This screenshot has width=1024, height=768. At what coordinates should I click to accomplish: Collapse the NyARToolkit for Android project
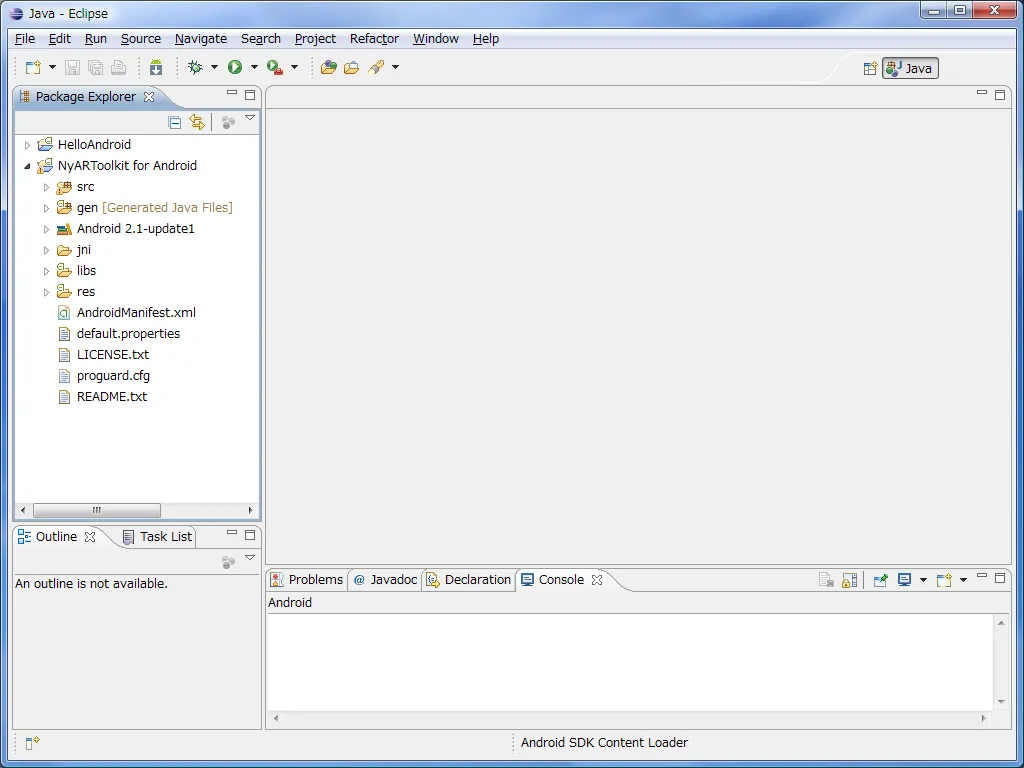[27, 166]
